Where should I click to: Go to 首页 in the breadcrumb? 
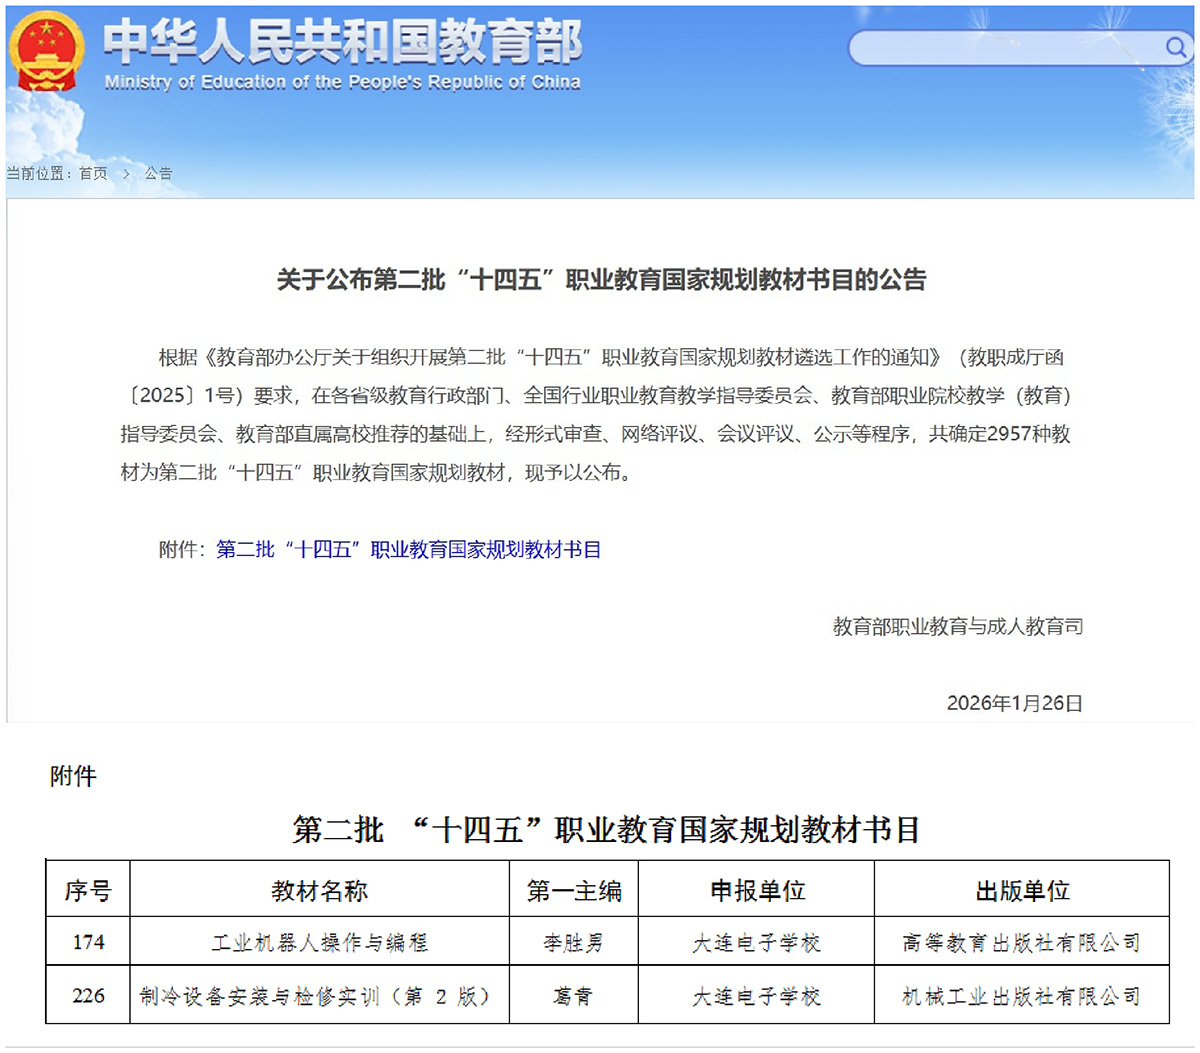[93, 174]
